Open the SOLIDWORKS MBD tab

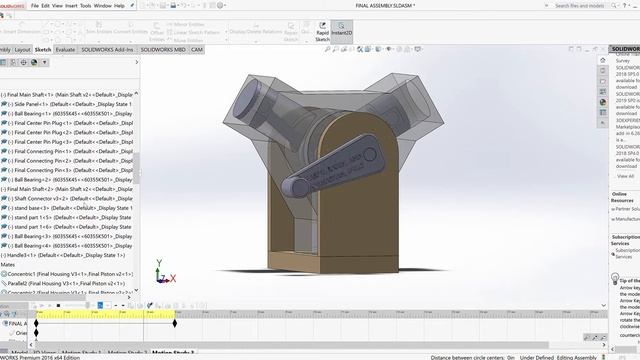click(x=163, y=50)
